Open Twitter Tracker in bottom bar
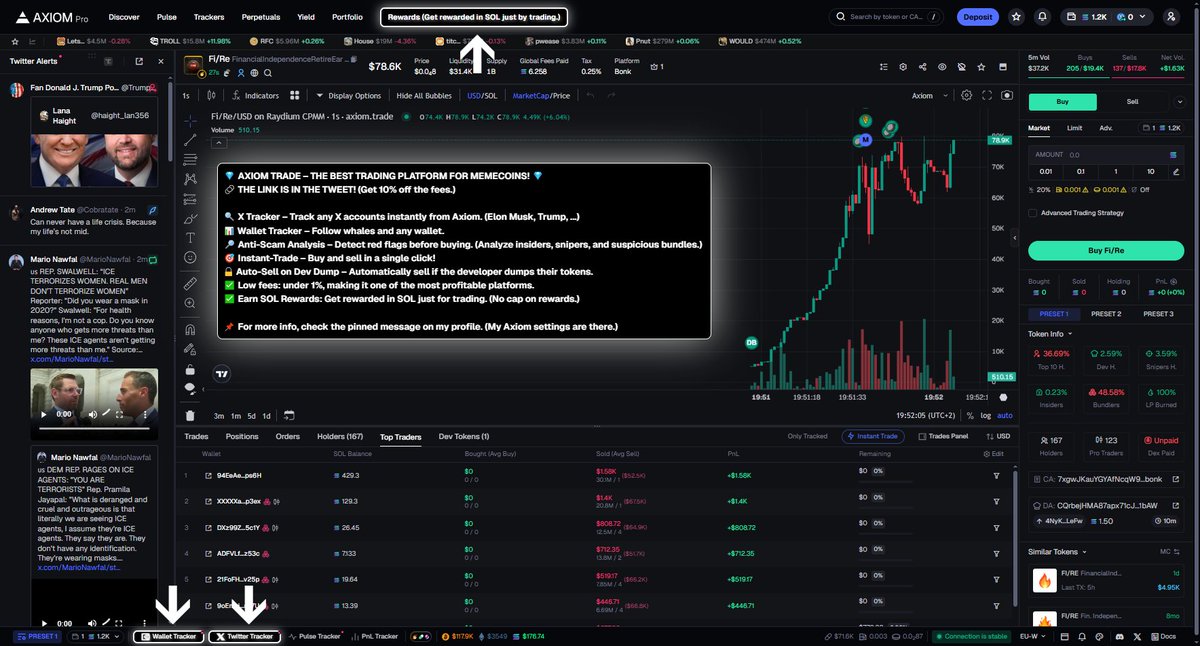Viewport: 1200px width, 646px height. 244,636
